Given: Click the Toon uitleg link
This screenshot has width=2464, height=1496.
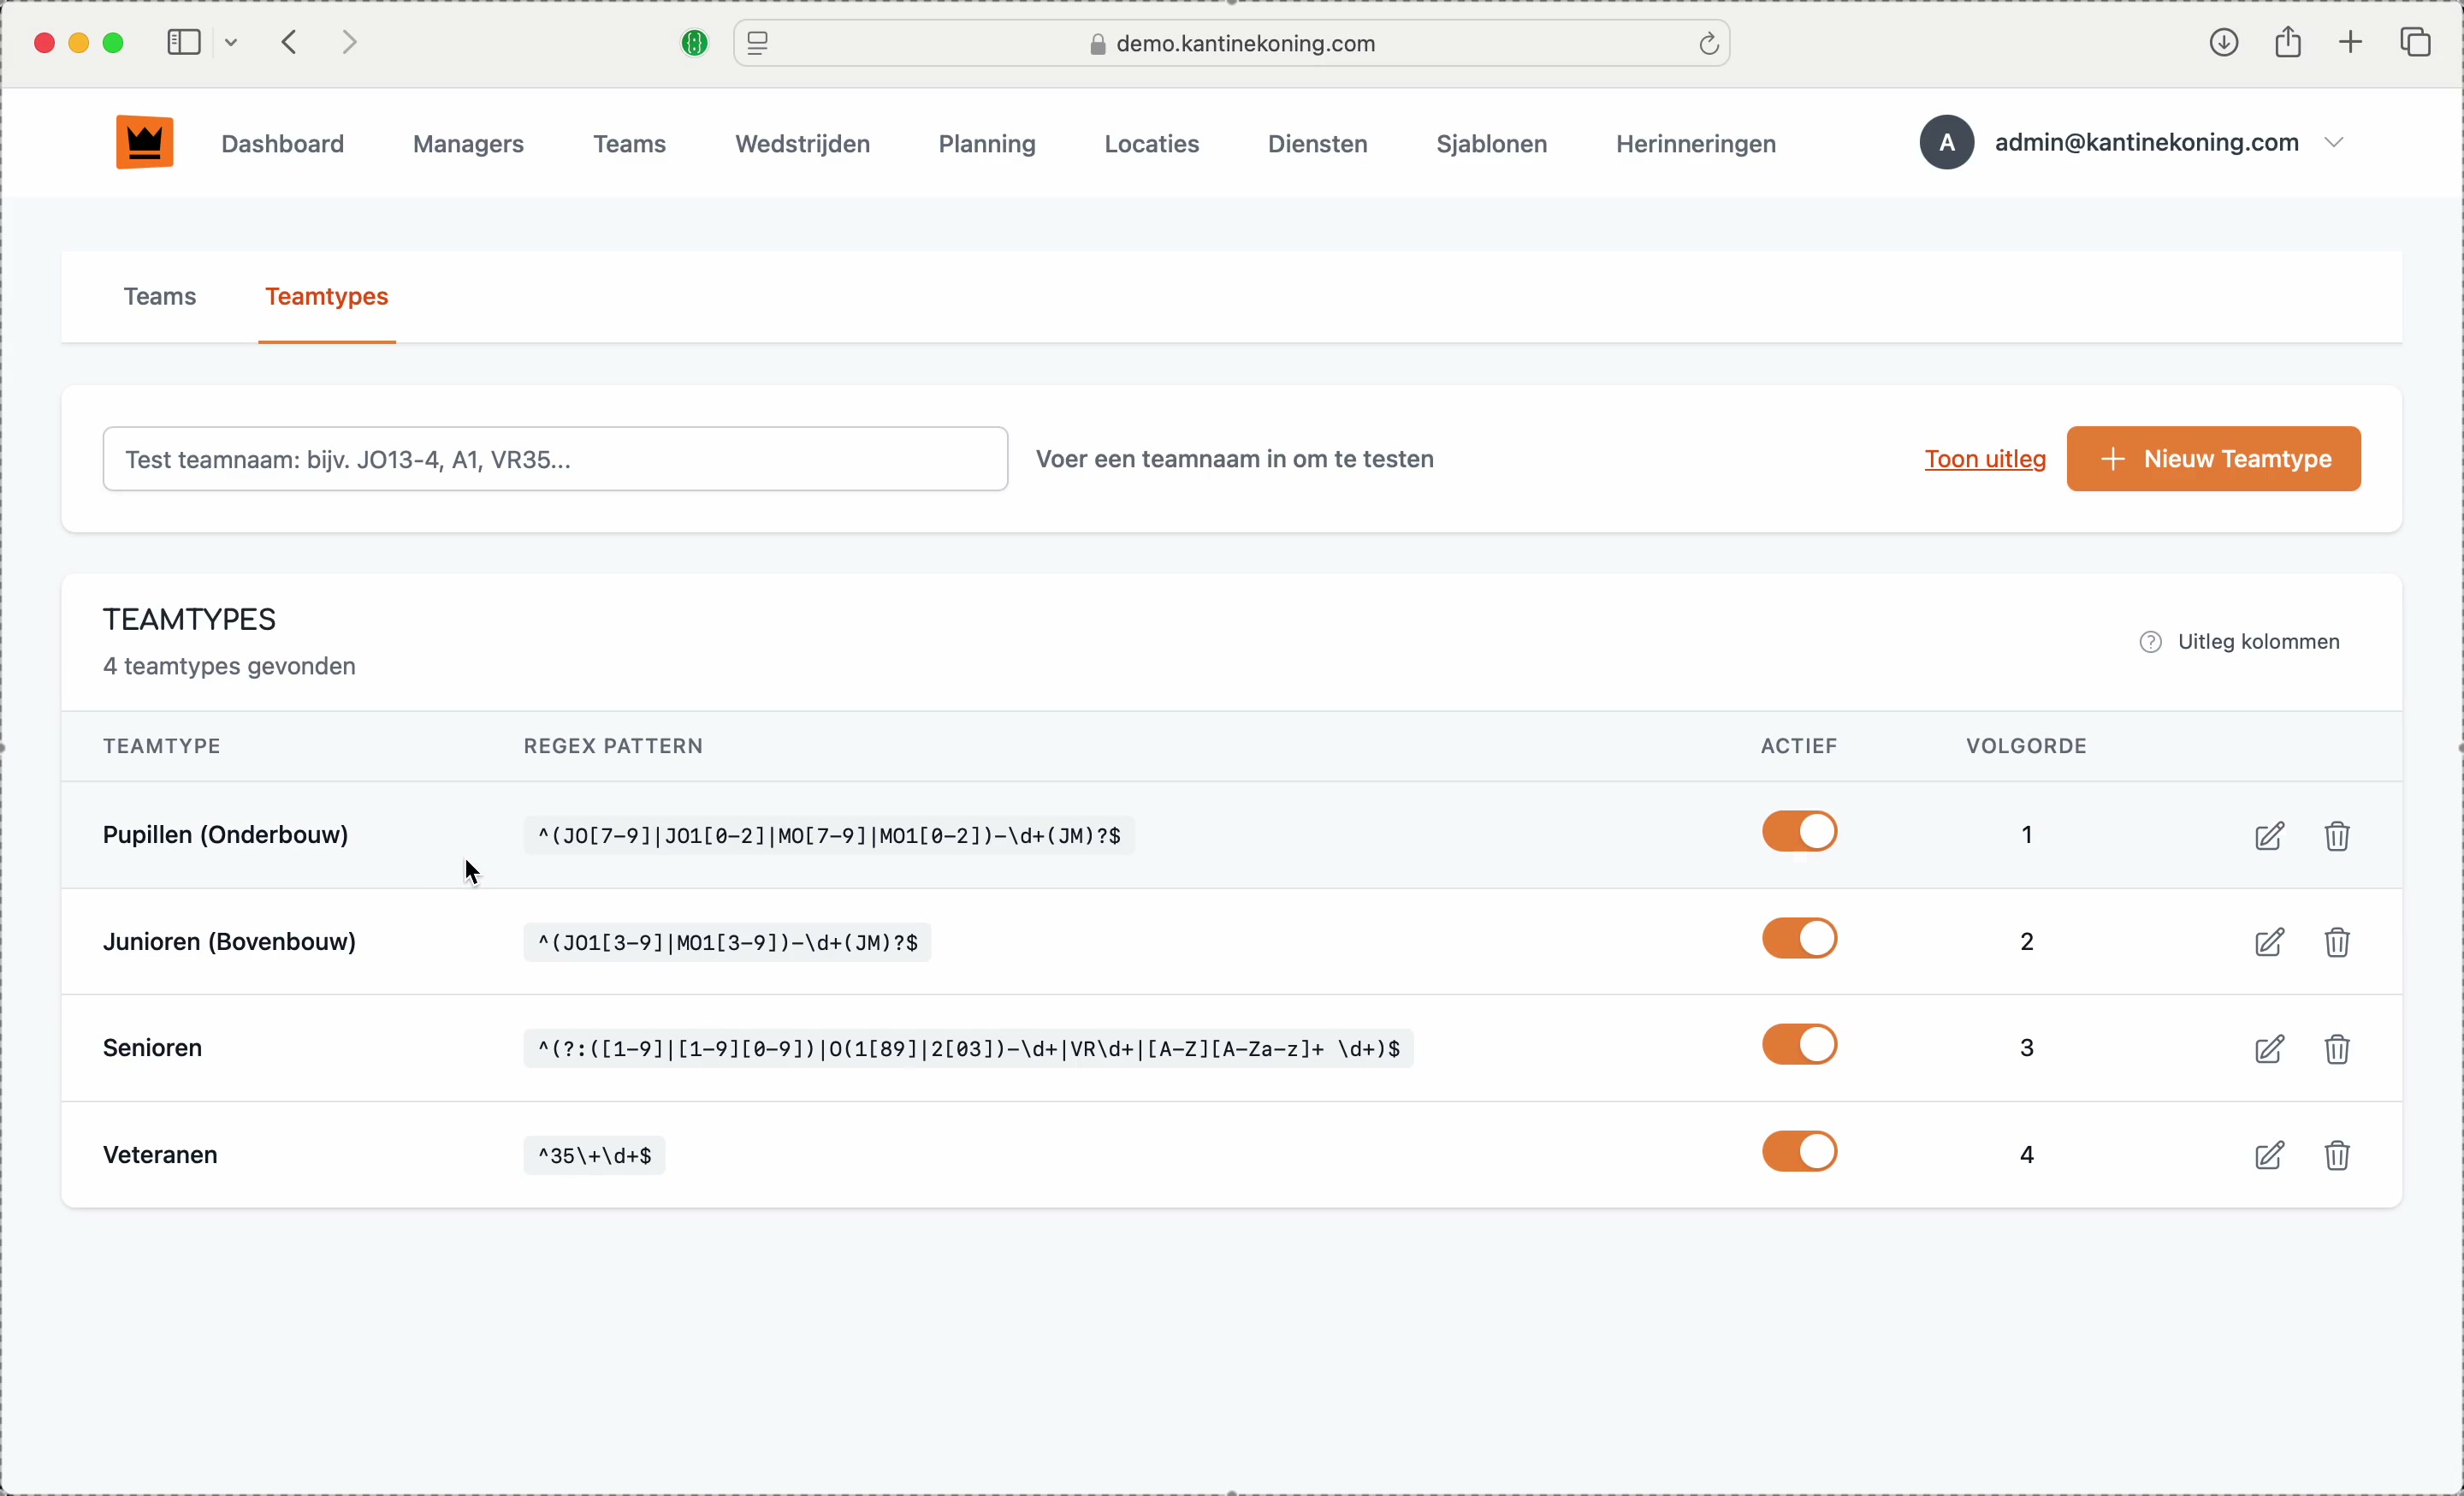Looking at the screenshot, I should [1984, 460].
